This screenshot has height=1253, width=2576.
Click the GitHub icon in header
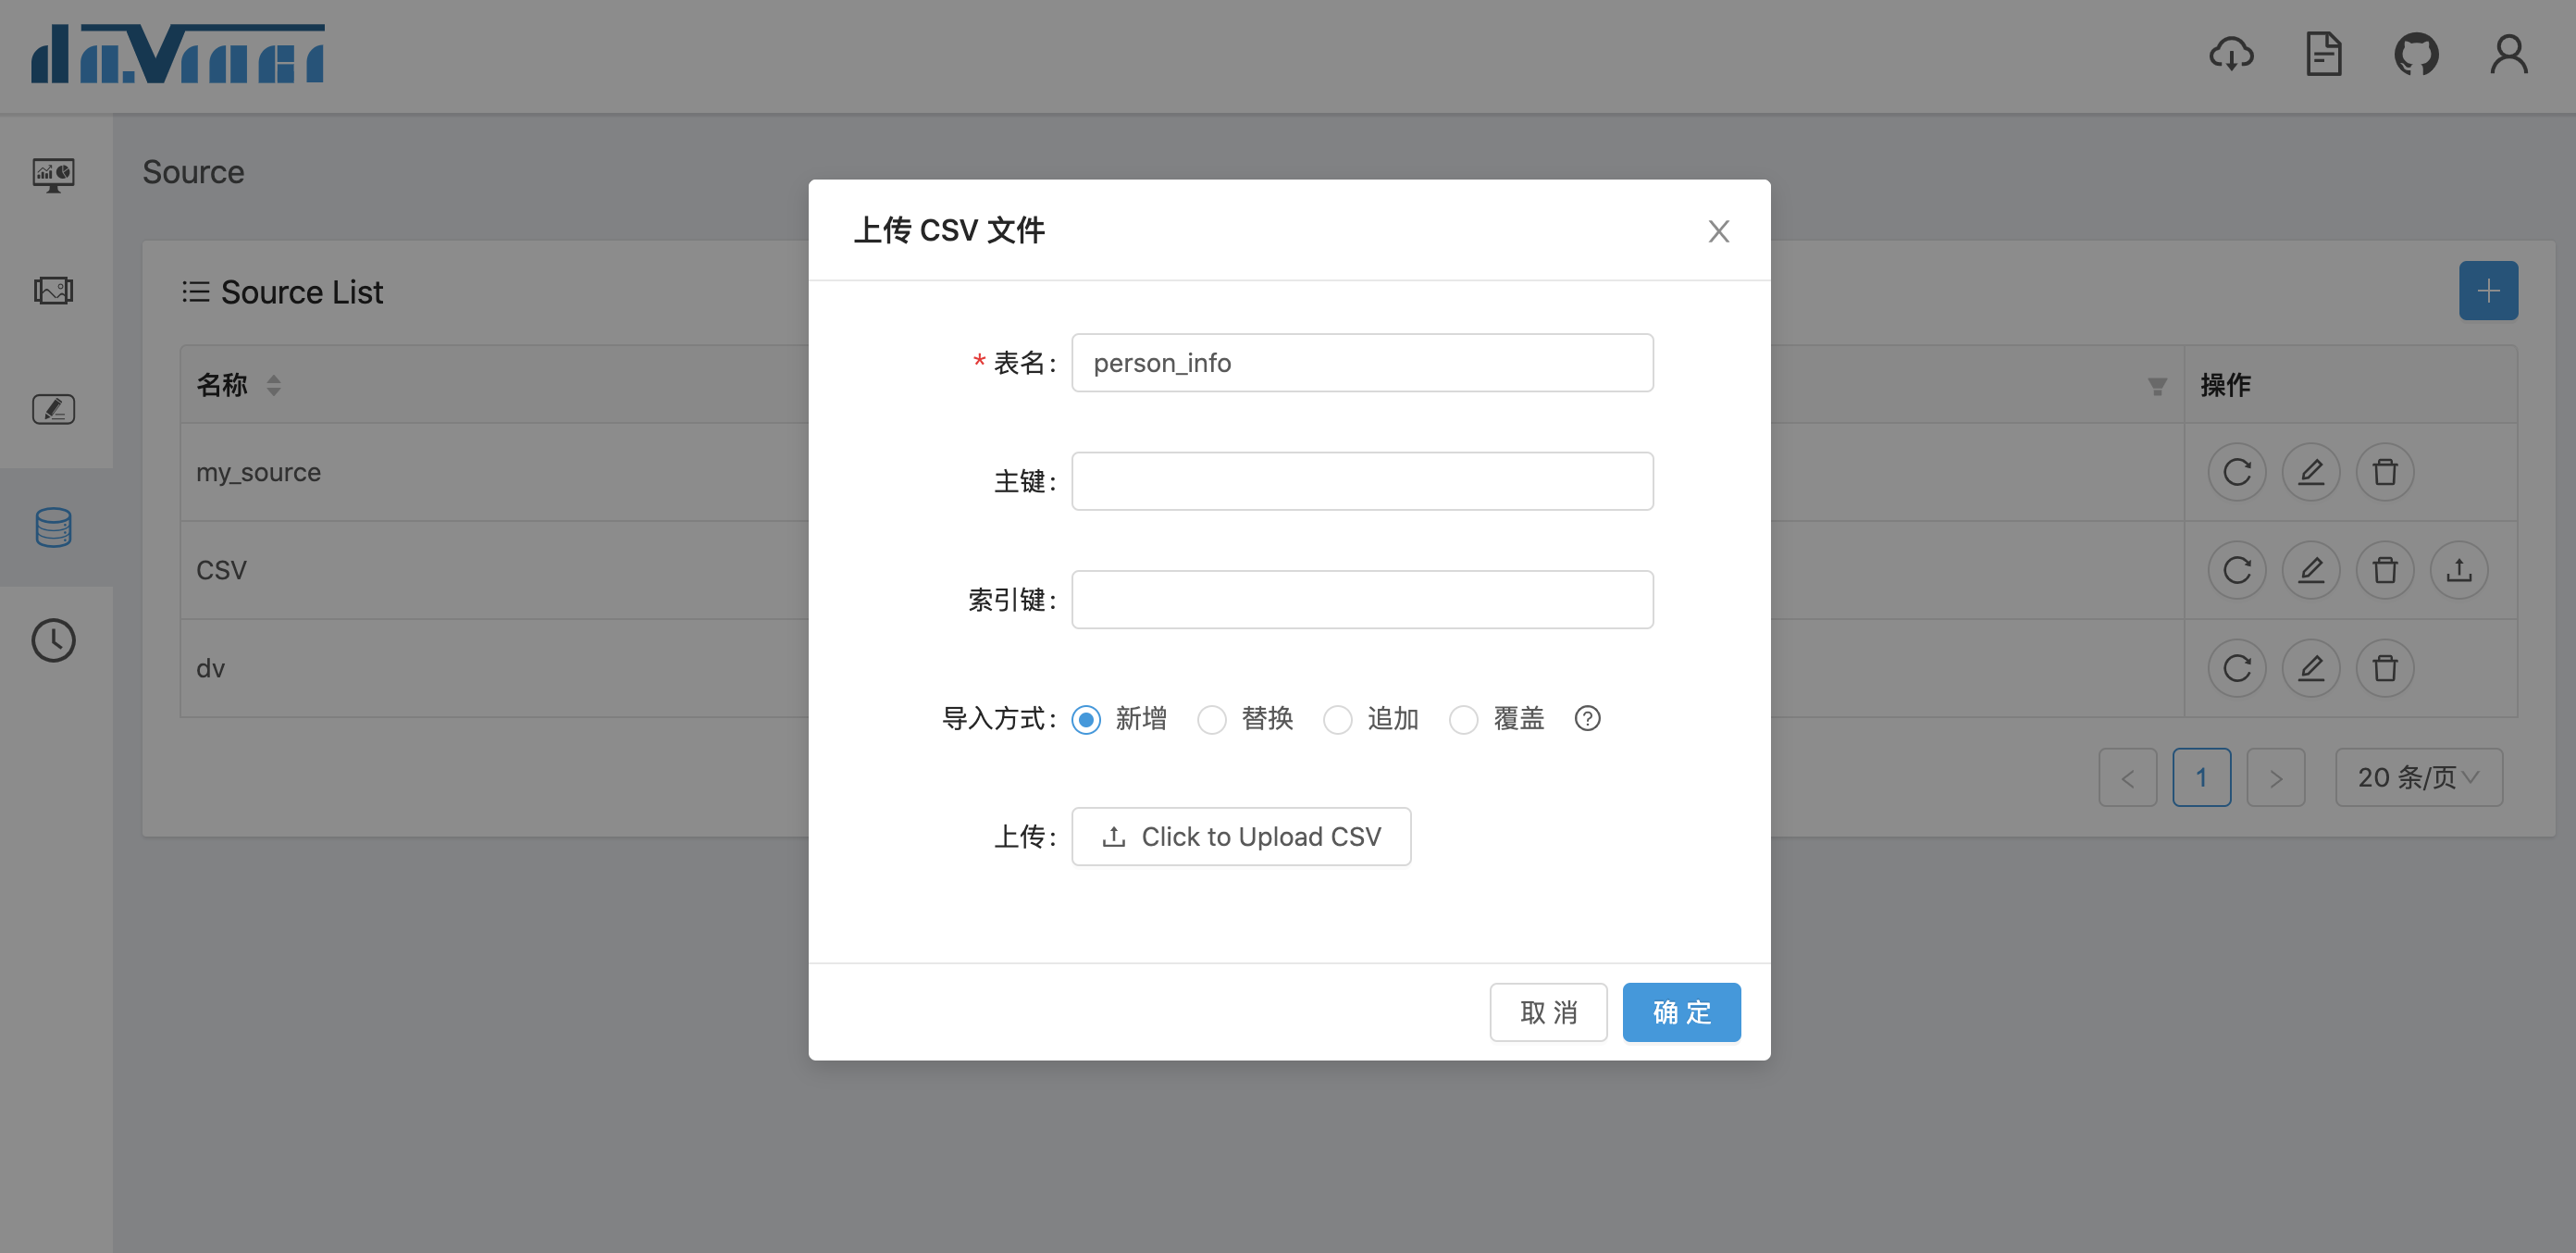(x=2415, y=54)
